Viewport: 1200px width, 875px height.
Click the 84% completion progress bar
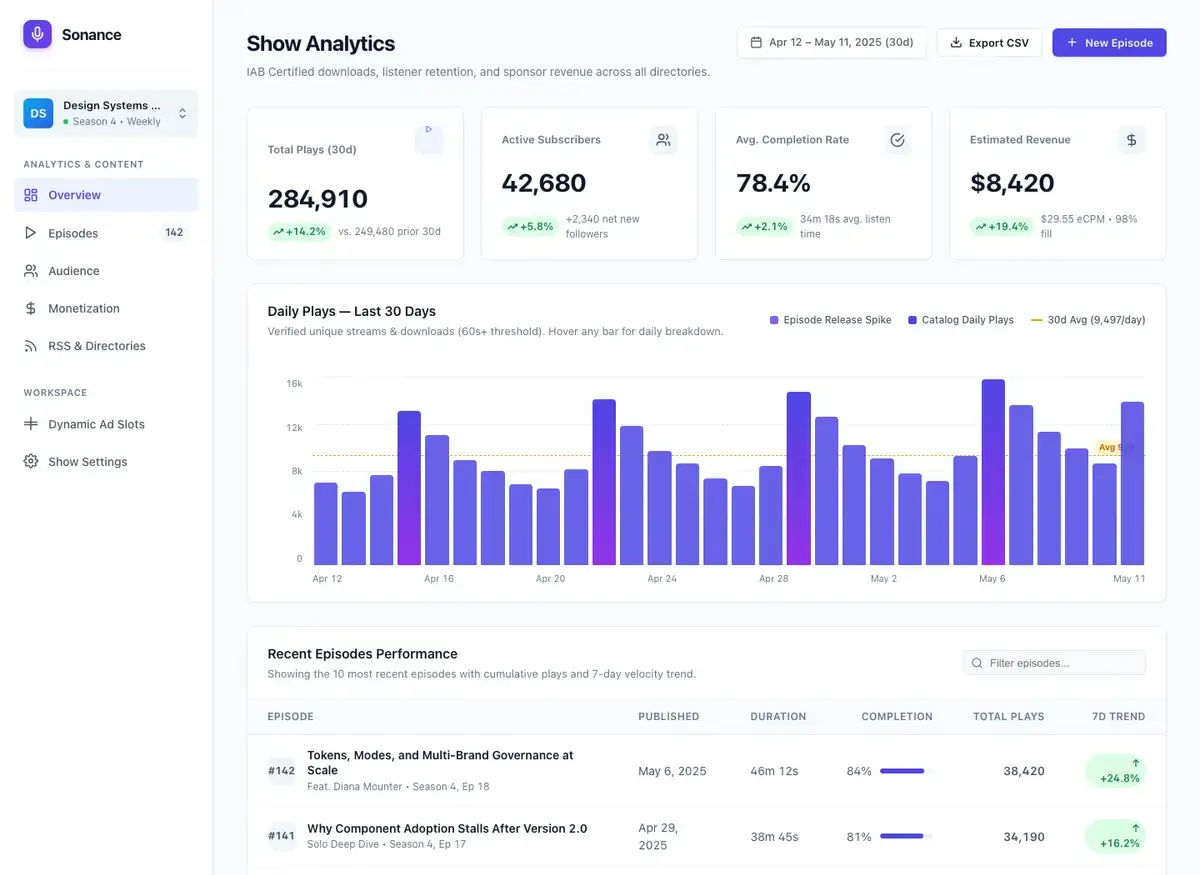click(x=906, y=771)
